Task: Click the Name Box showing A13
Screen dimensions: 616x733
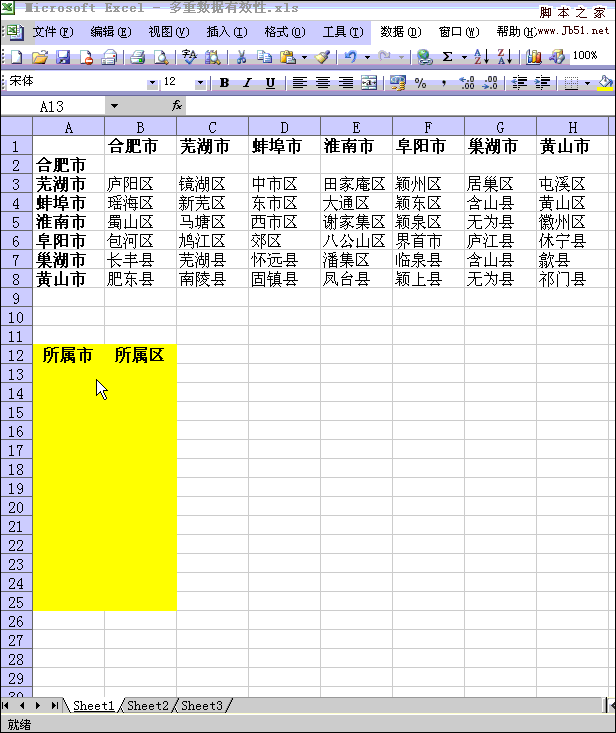Action: tap(52, 107)
